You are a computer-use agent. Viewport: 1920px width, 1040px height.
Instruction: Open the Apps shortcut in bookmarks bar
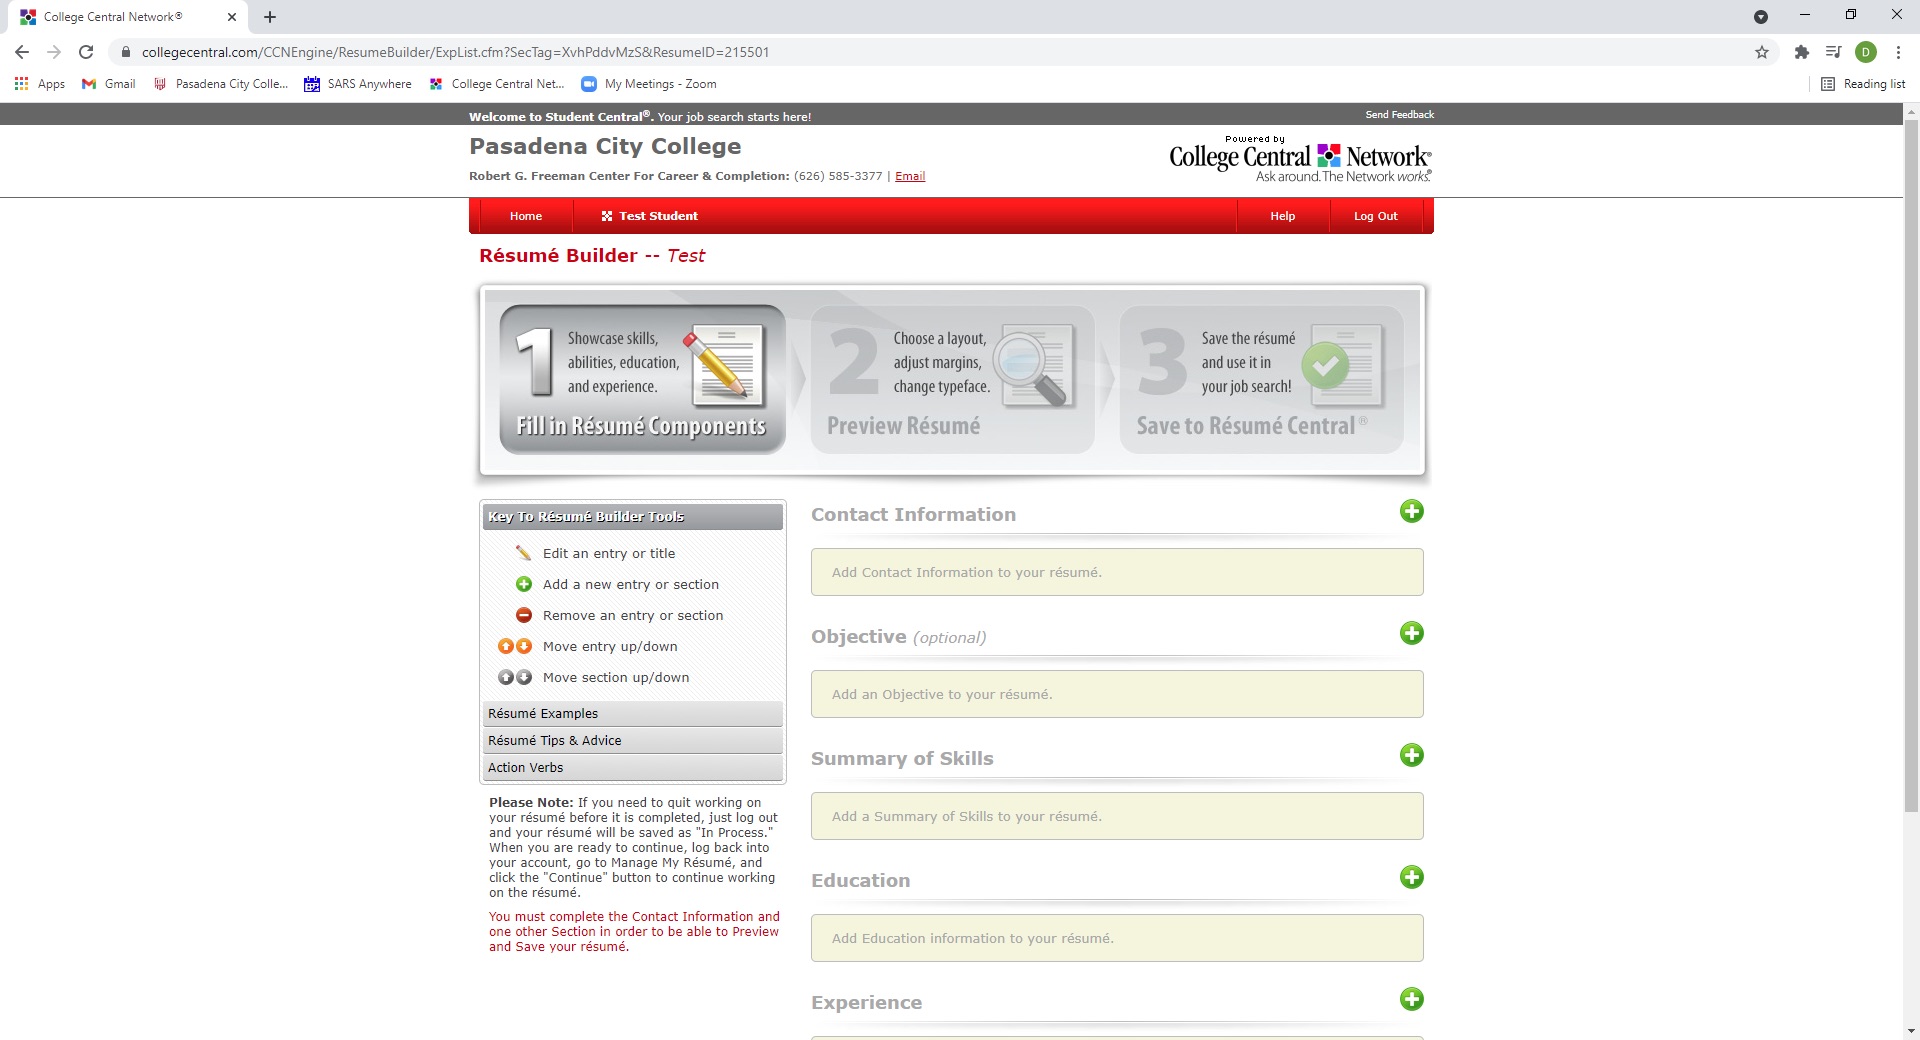pos(40,84)
